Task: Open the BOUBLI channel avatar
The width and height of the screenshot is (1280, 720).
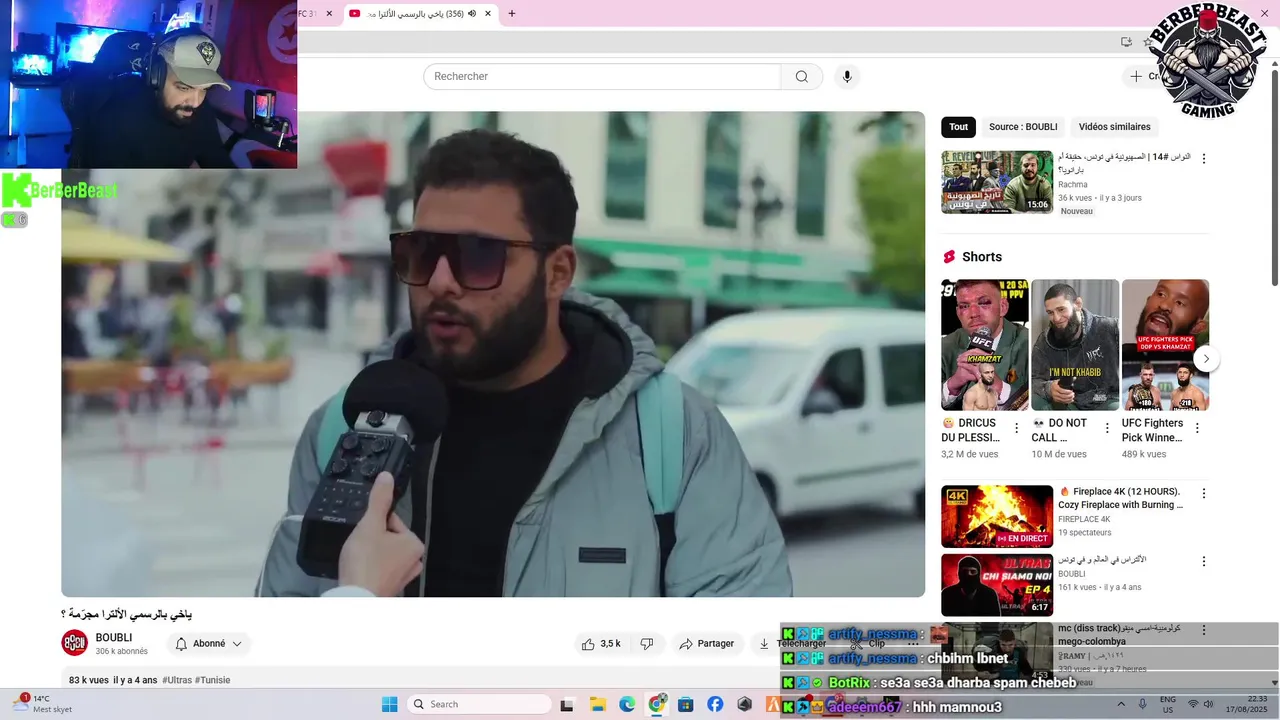Action: pyautogui.click(x=75, y=644)
